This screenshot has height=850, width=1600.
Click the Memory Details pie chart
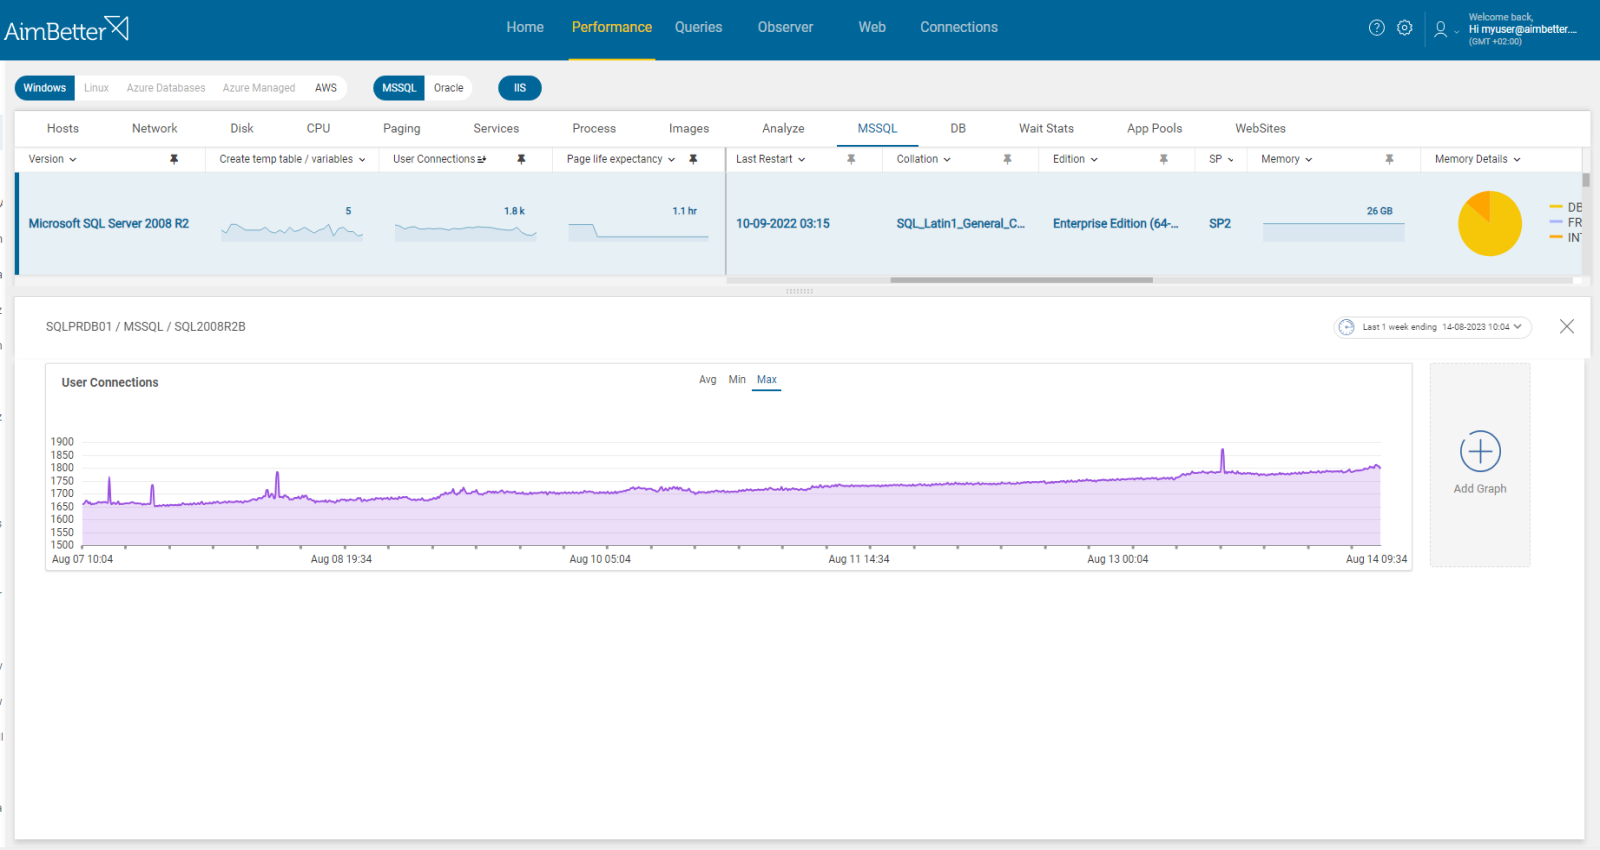[x=1490, y=224]
